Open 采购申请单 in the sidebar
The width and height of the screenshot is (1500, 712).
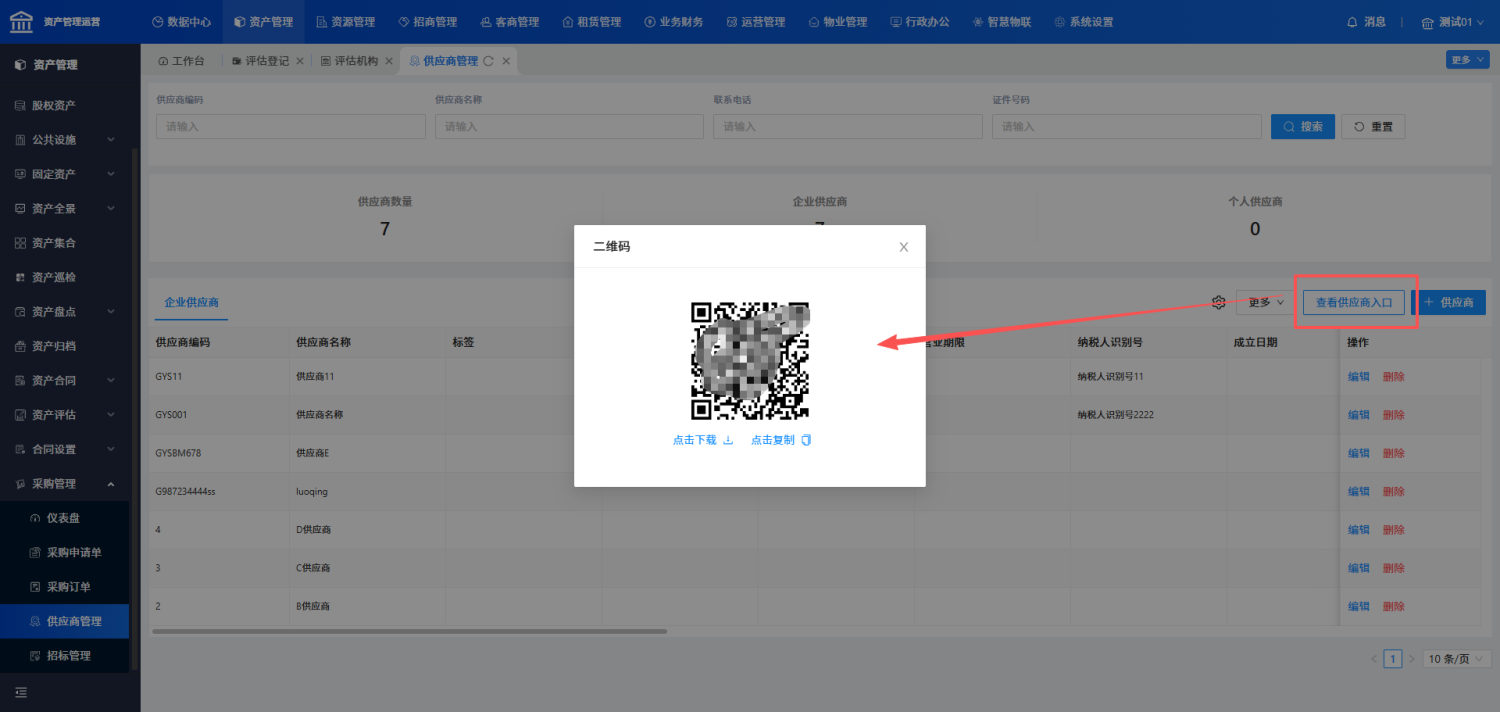[x=65, y=552]
